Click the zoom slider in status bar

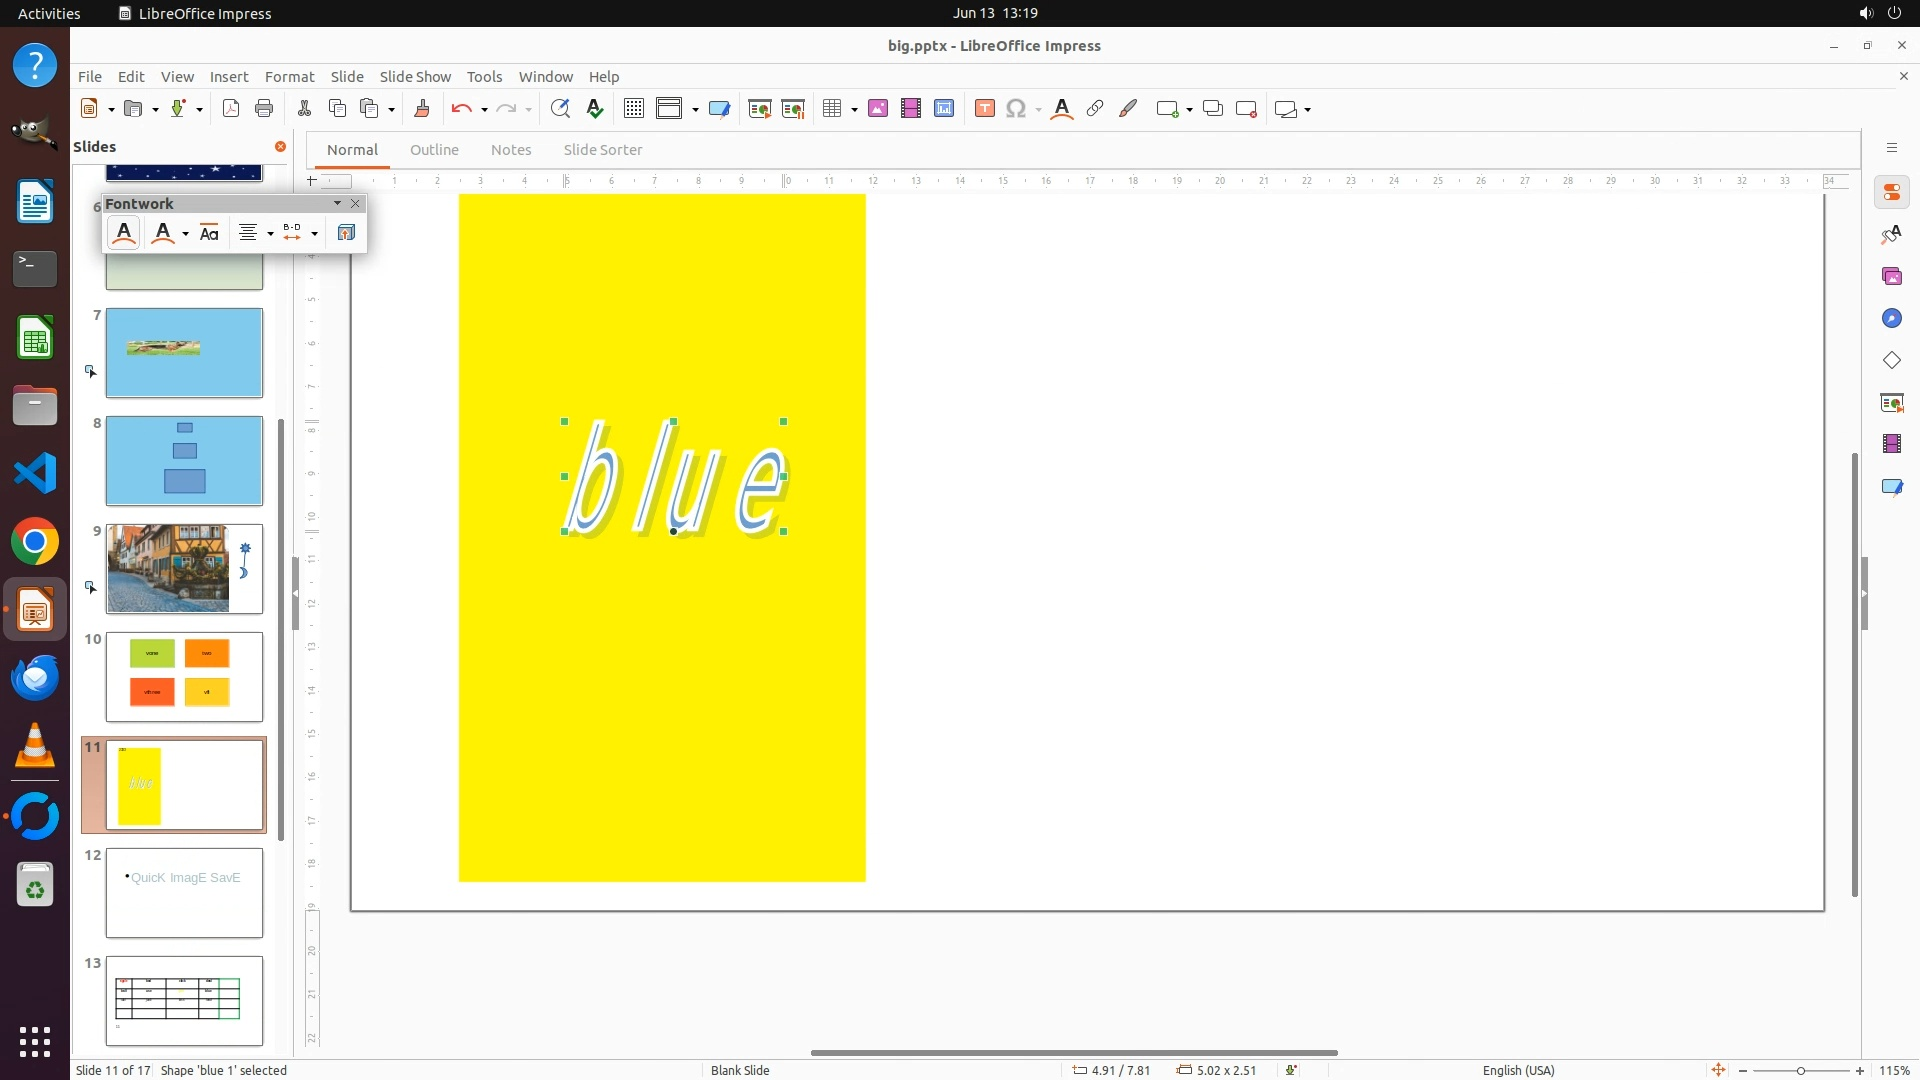[1800, 1071]
